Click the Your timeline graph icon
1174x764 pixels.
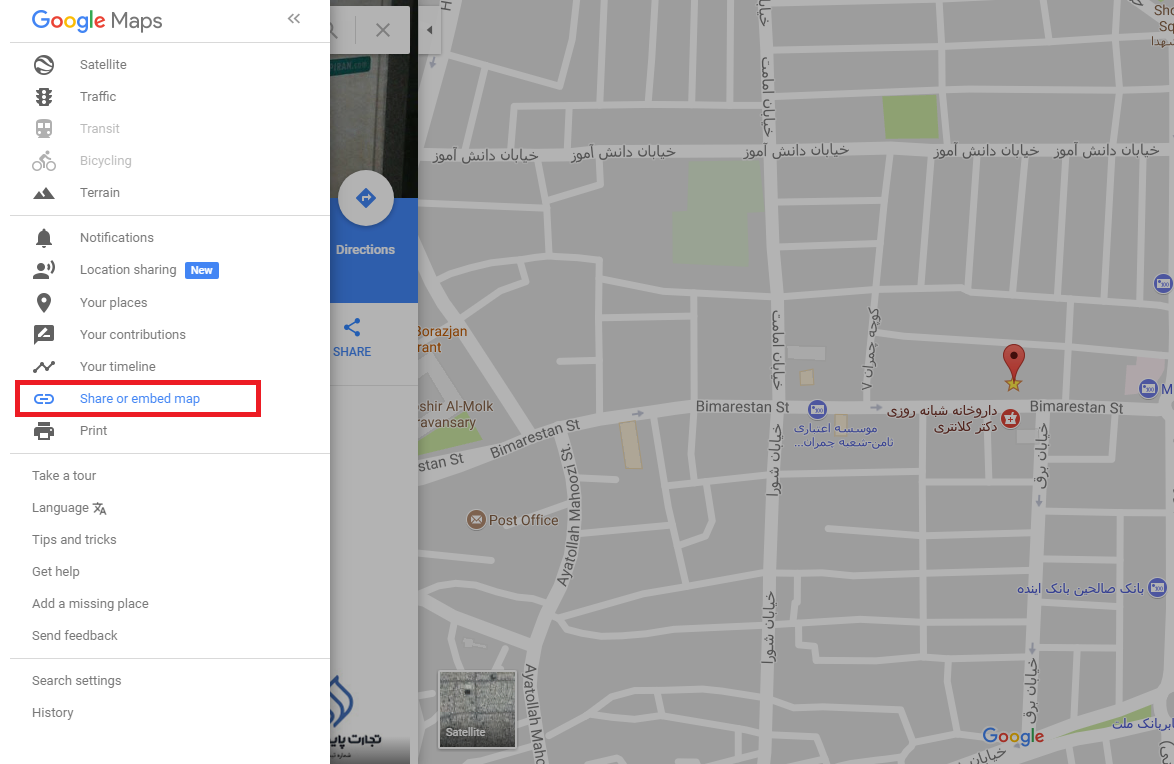pos(44,367)
